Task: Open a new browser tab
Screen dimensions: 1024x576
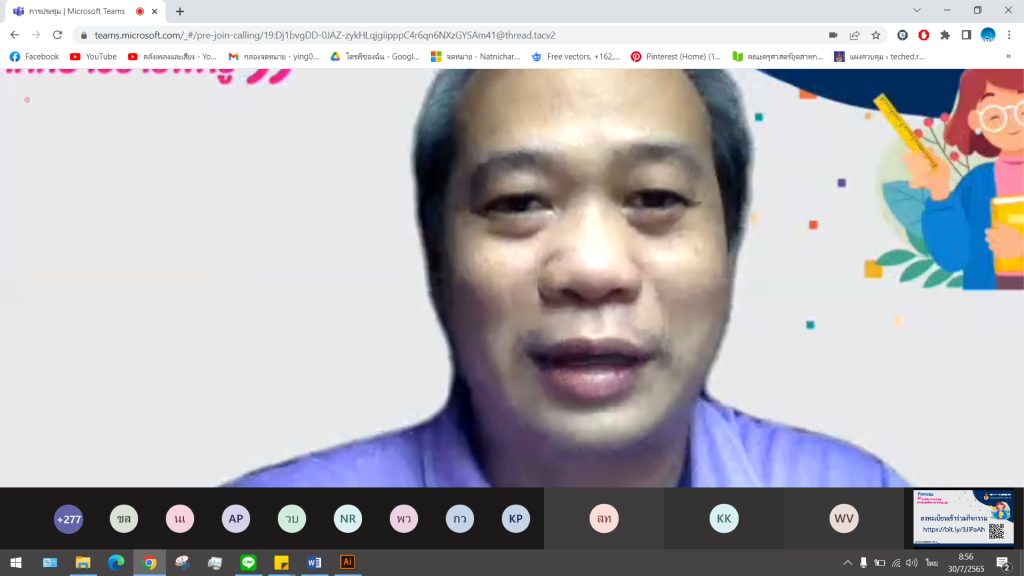Action: coord(180,11)
